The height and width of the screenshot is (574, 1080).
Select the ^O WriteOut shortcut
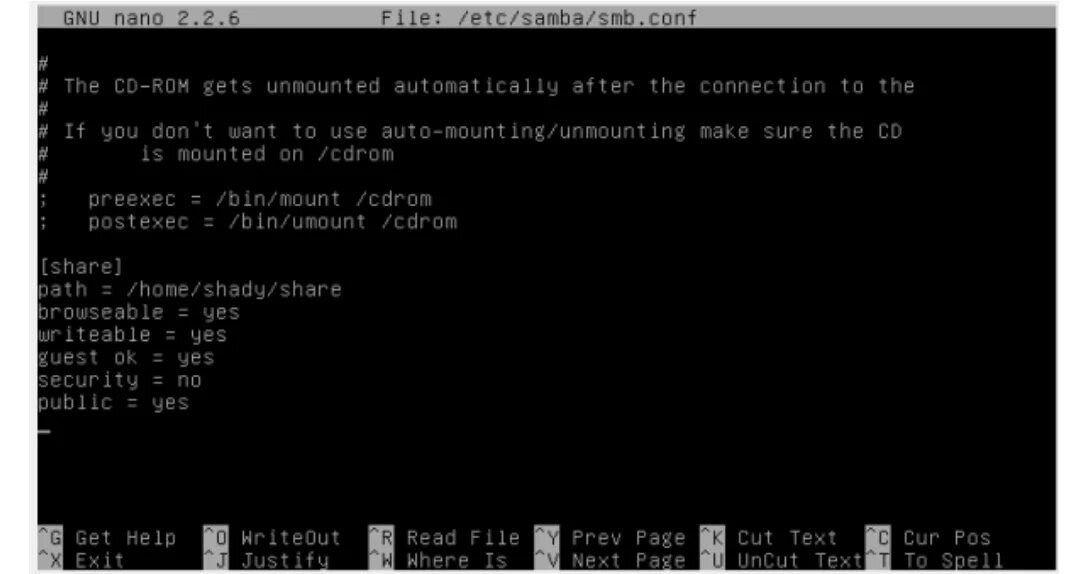click(x=273, y=537)
